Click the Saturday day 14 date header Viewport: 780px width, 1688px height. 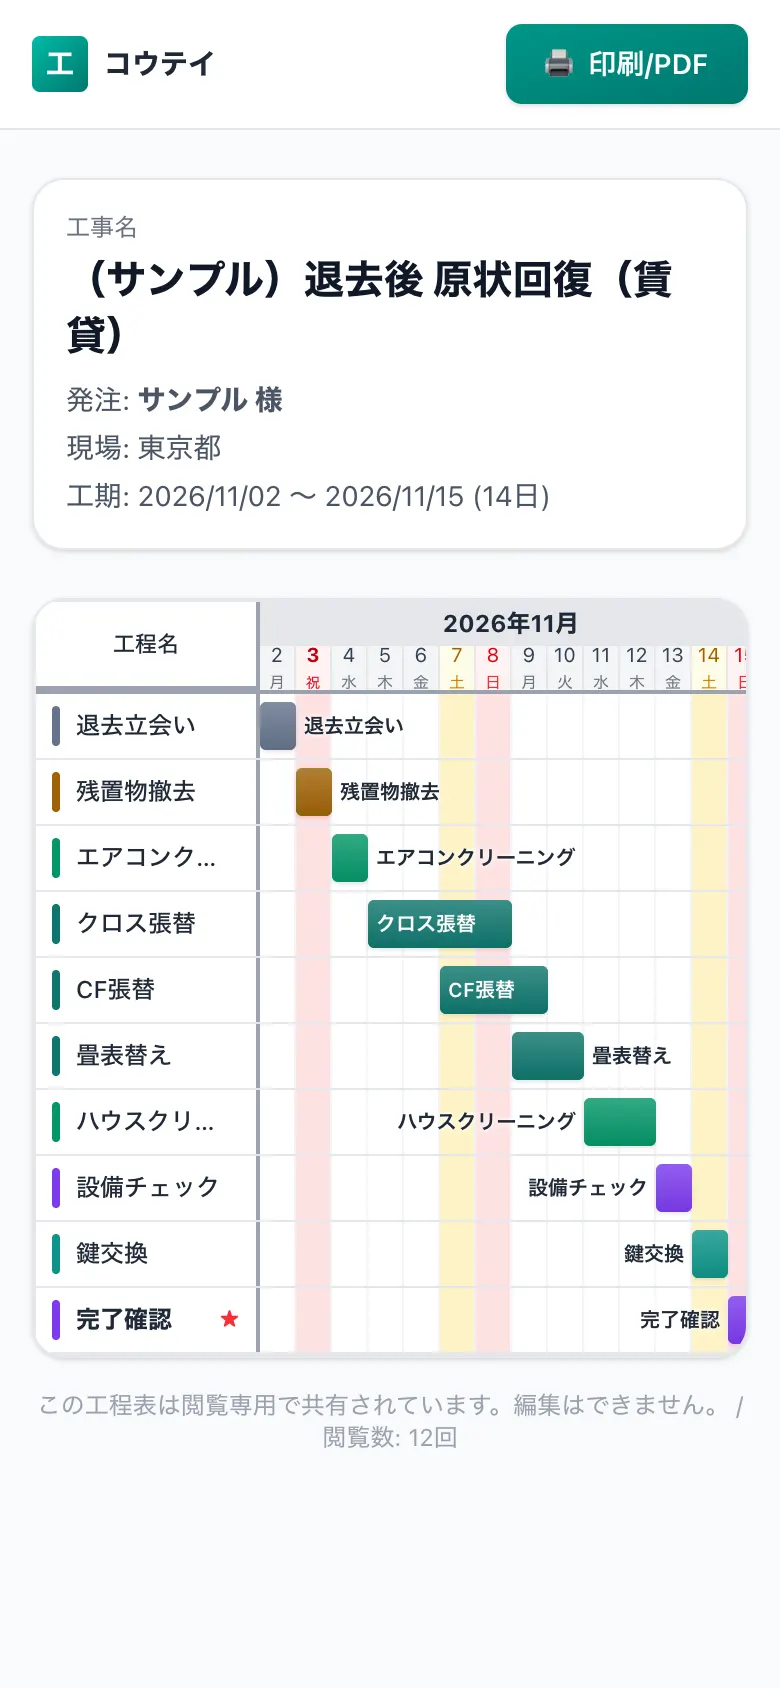709,667
